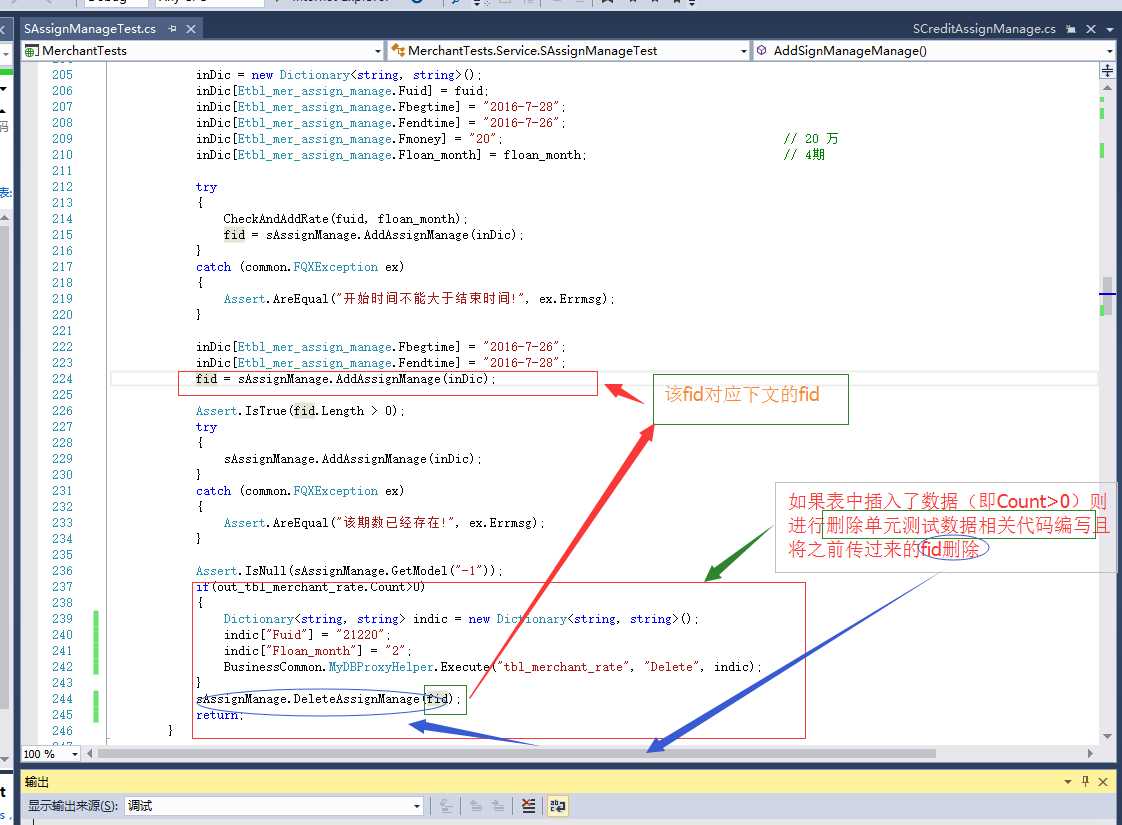Click Assert.IsNull(sAssignManage.GetModel("-1")) line
1122x825 pixels.
(349, 571)
